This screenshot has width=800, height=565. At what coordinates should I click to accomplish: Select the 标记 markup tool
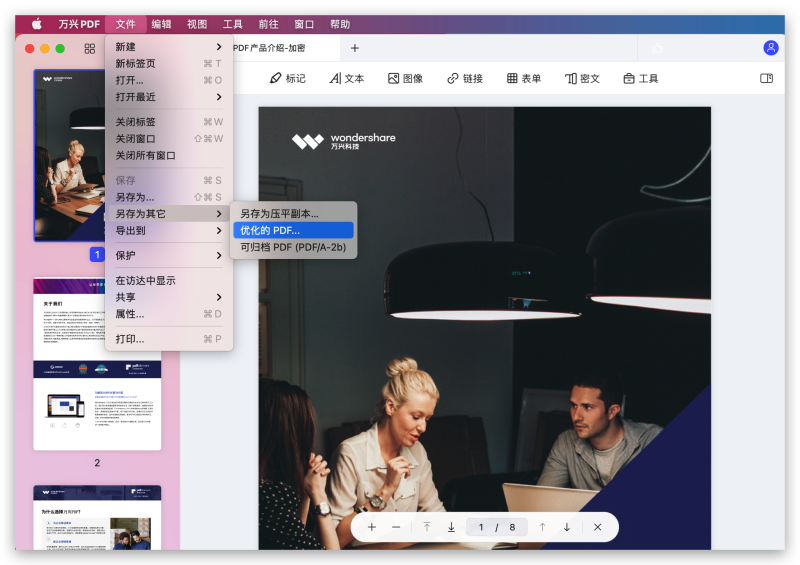288,78
